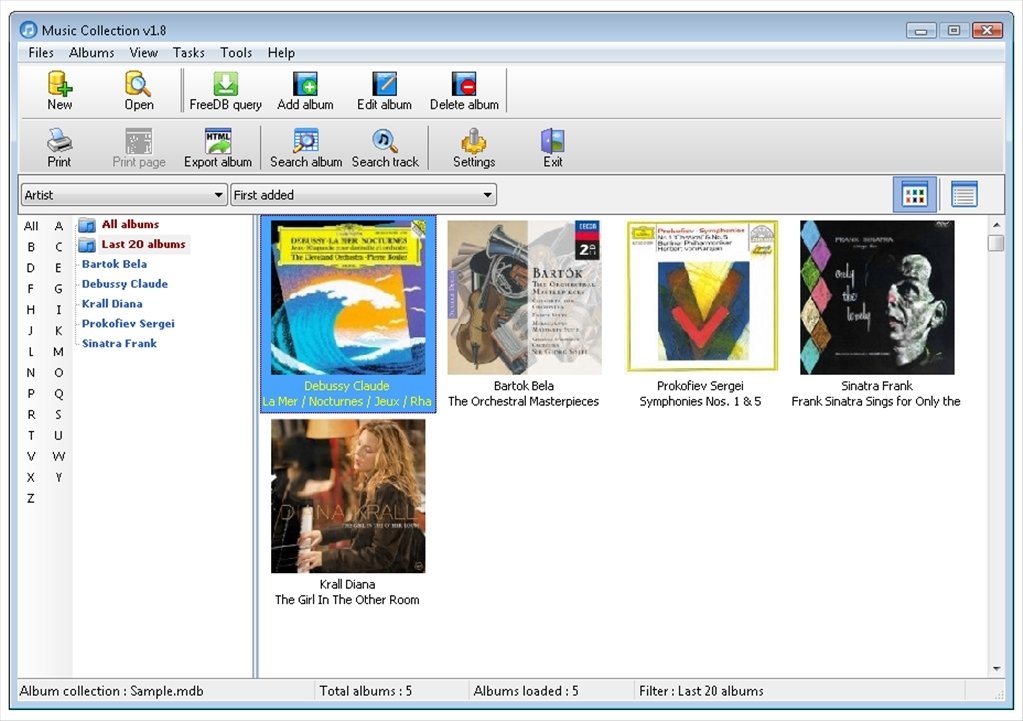Screen dimensions: 1023x721
Task: Click the Add album icon
Action: tap(305, 85)
